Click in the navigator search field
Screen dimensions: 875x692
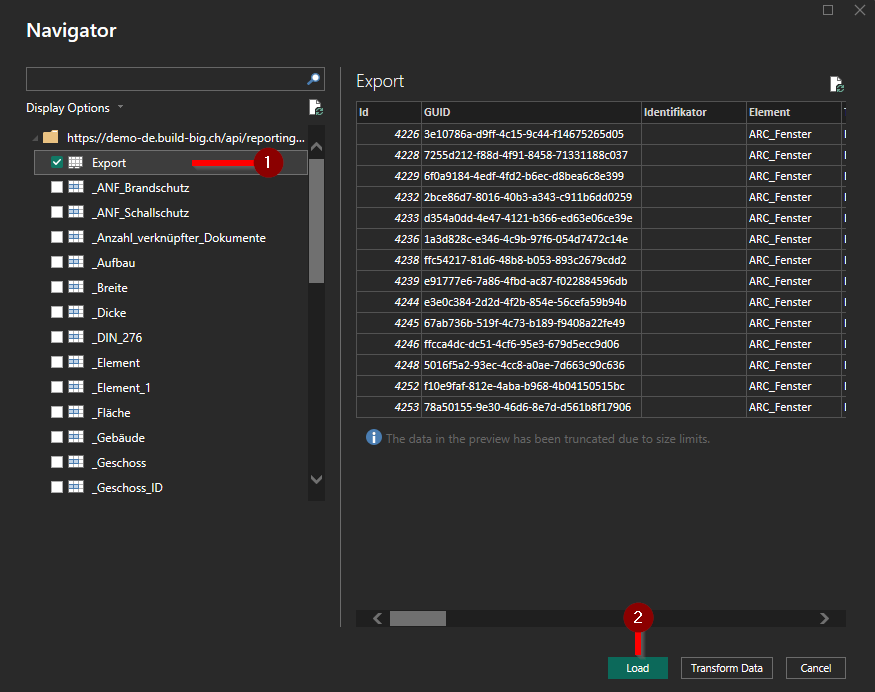pyautogui.click(x=166, y=79)
